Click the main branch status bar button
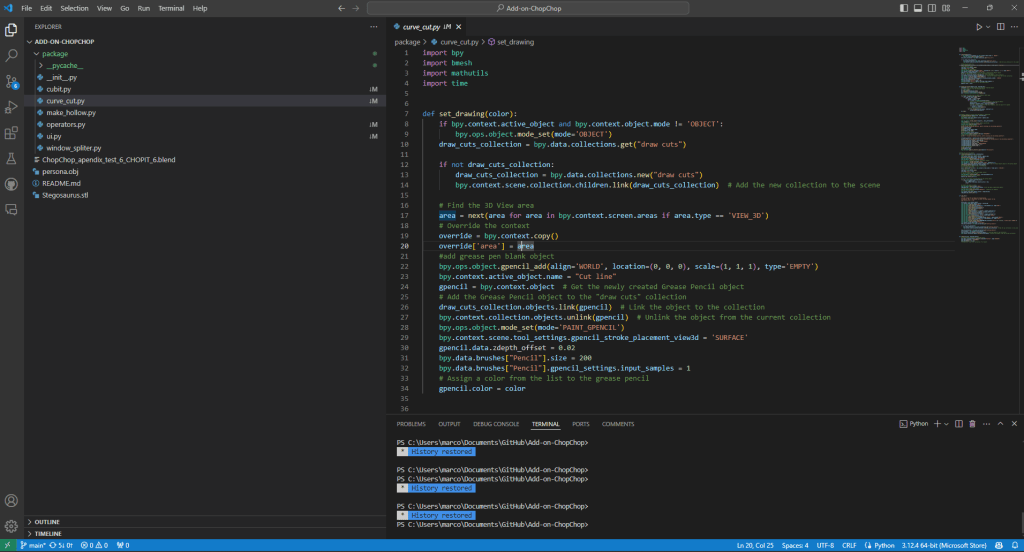 pyautogui.click(x=34, y=545)
